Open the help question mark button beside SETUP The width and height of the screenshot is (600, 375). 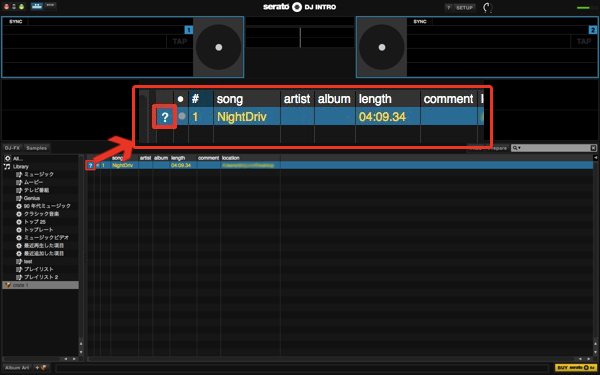tap(448, 7)
